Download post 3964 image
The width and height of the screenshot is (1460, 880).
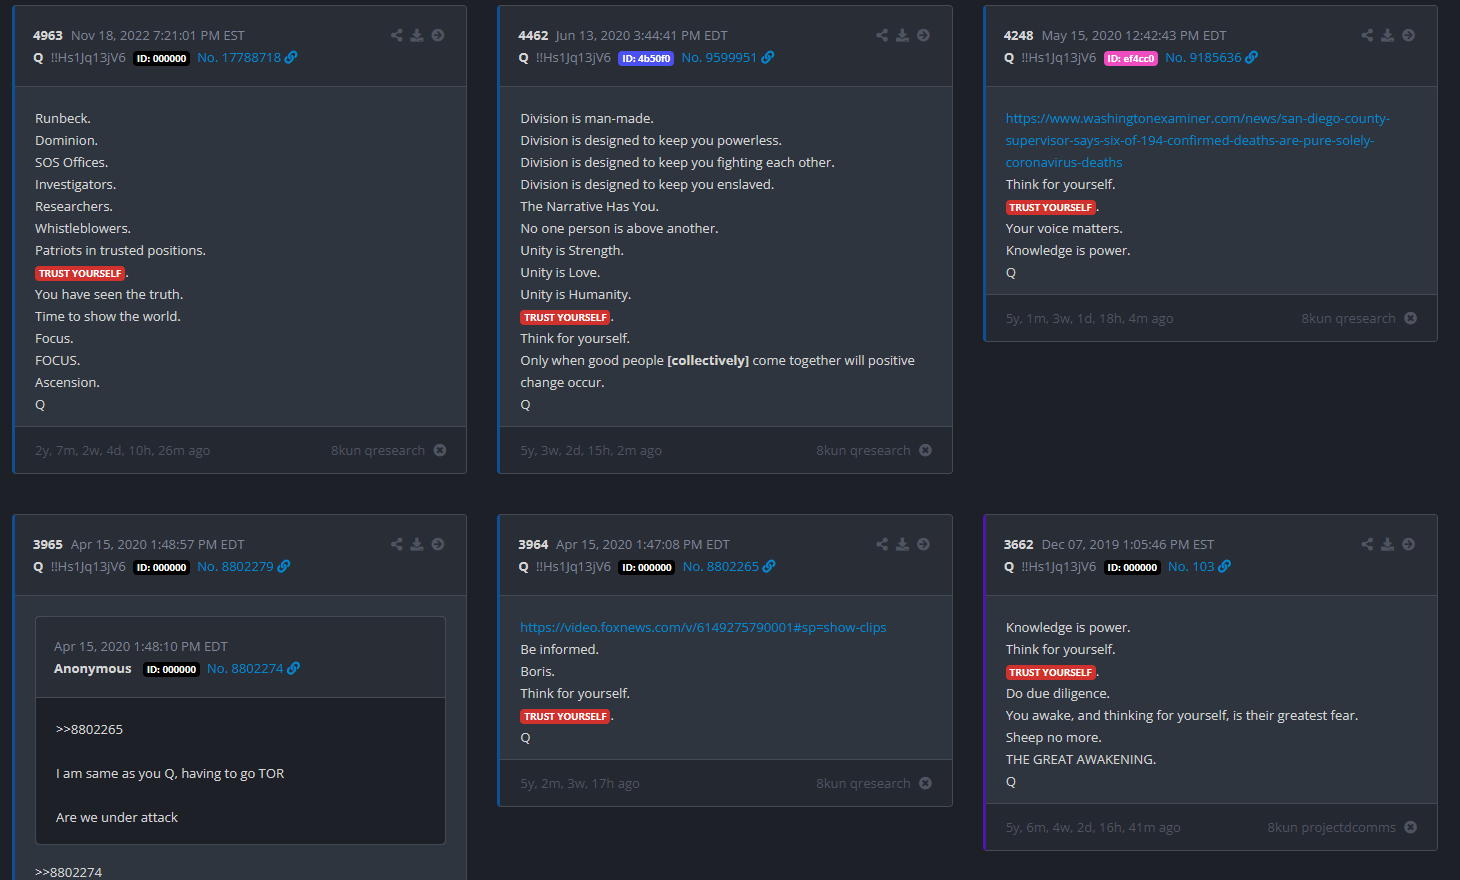click(902, 544)
